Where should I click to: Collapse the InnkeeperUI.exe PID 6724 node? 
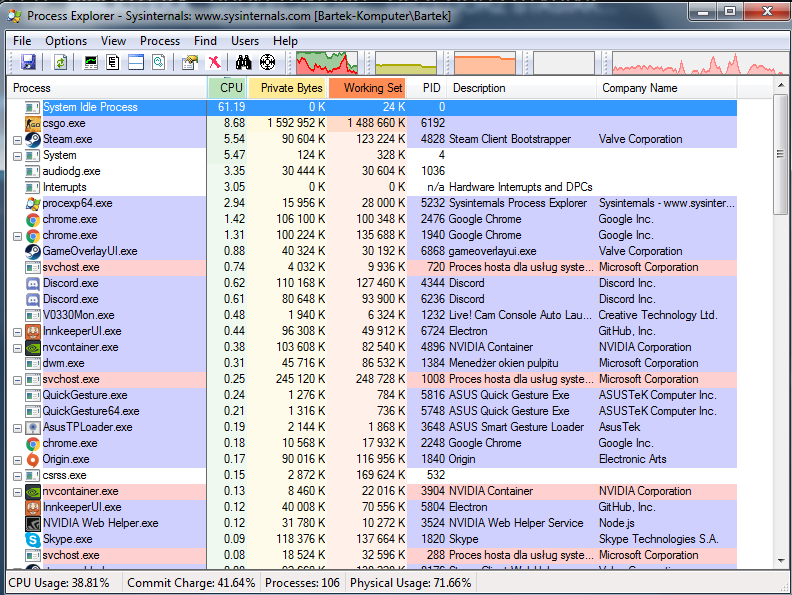[17, 332]
